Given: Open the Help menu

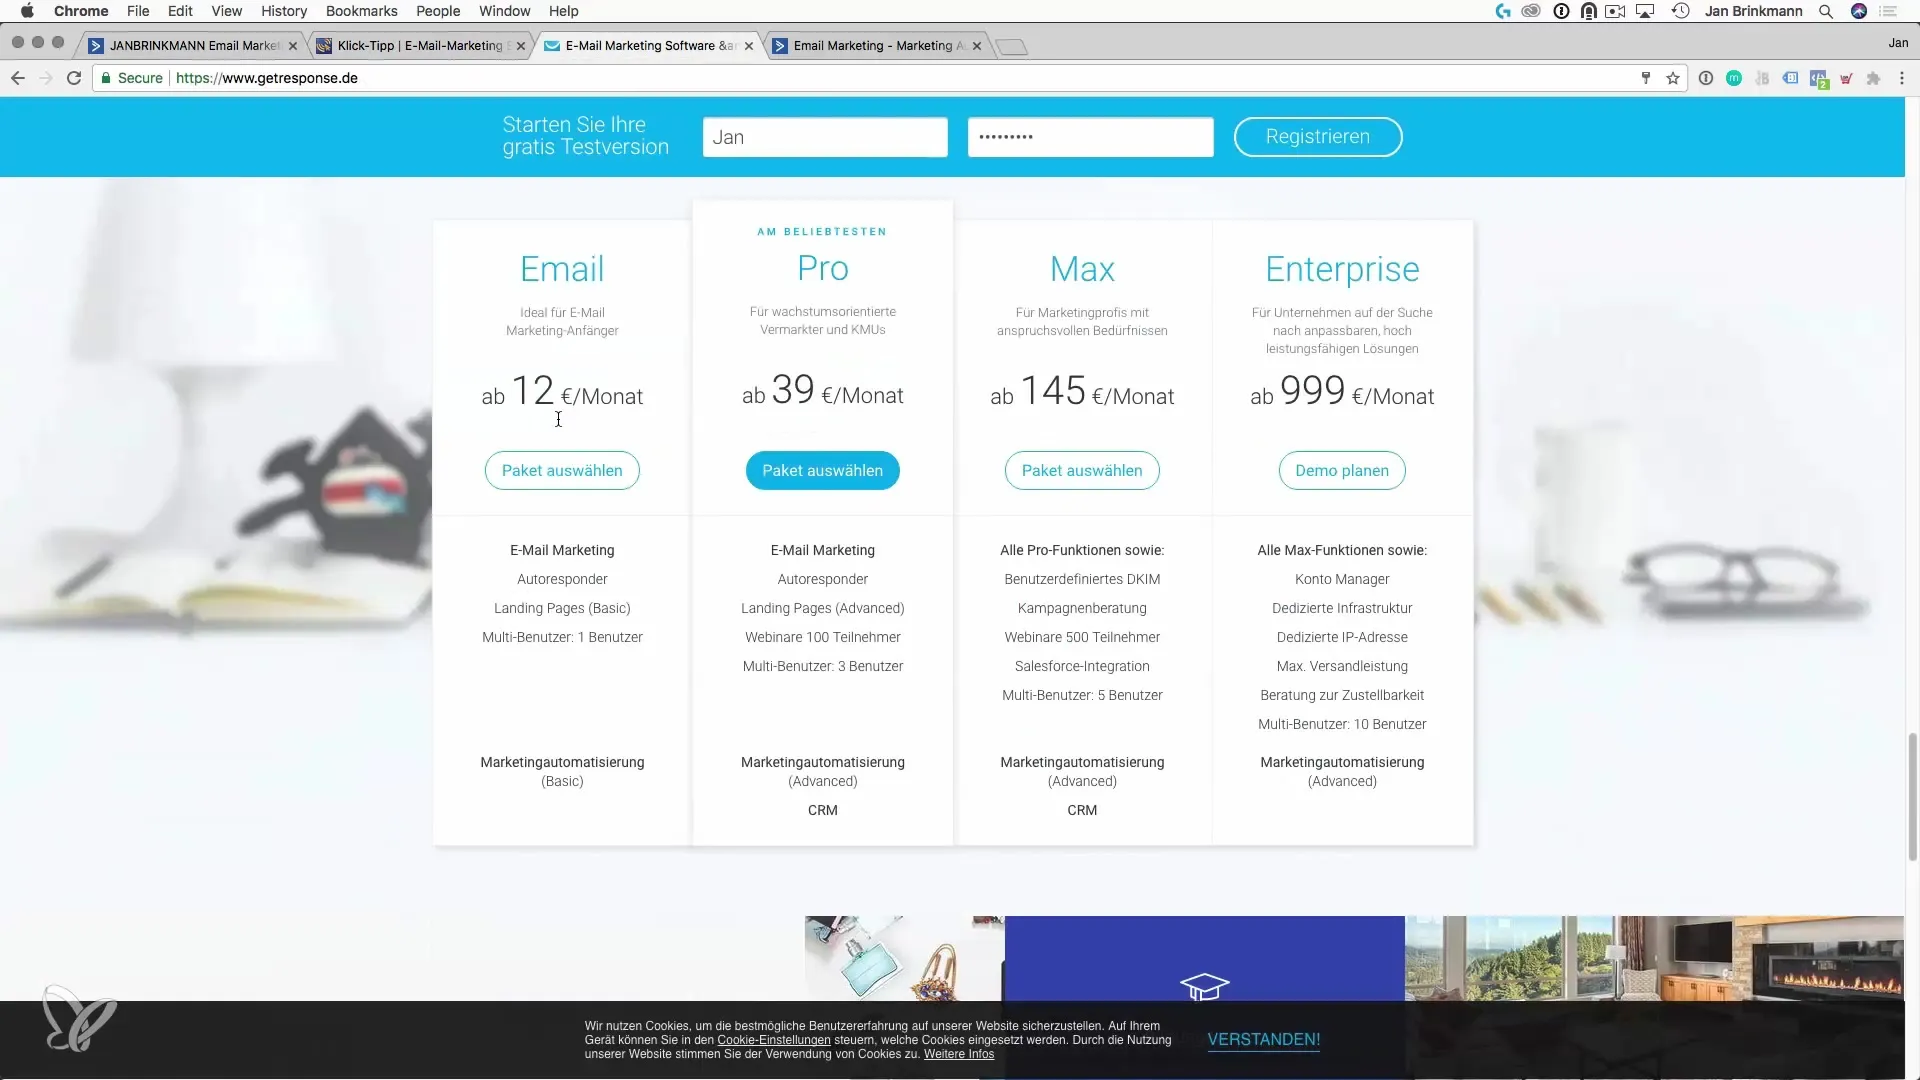Looking at the screenshot, I should click(564, 11).
